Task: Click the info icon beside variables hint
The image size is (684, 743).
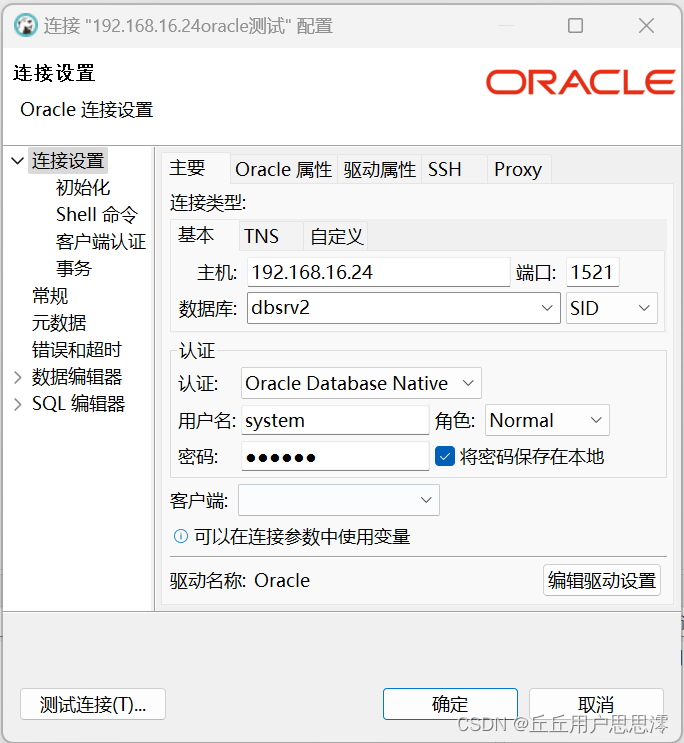Action: (x=181, y=536)
